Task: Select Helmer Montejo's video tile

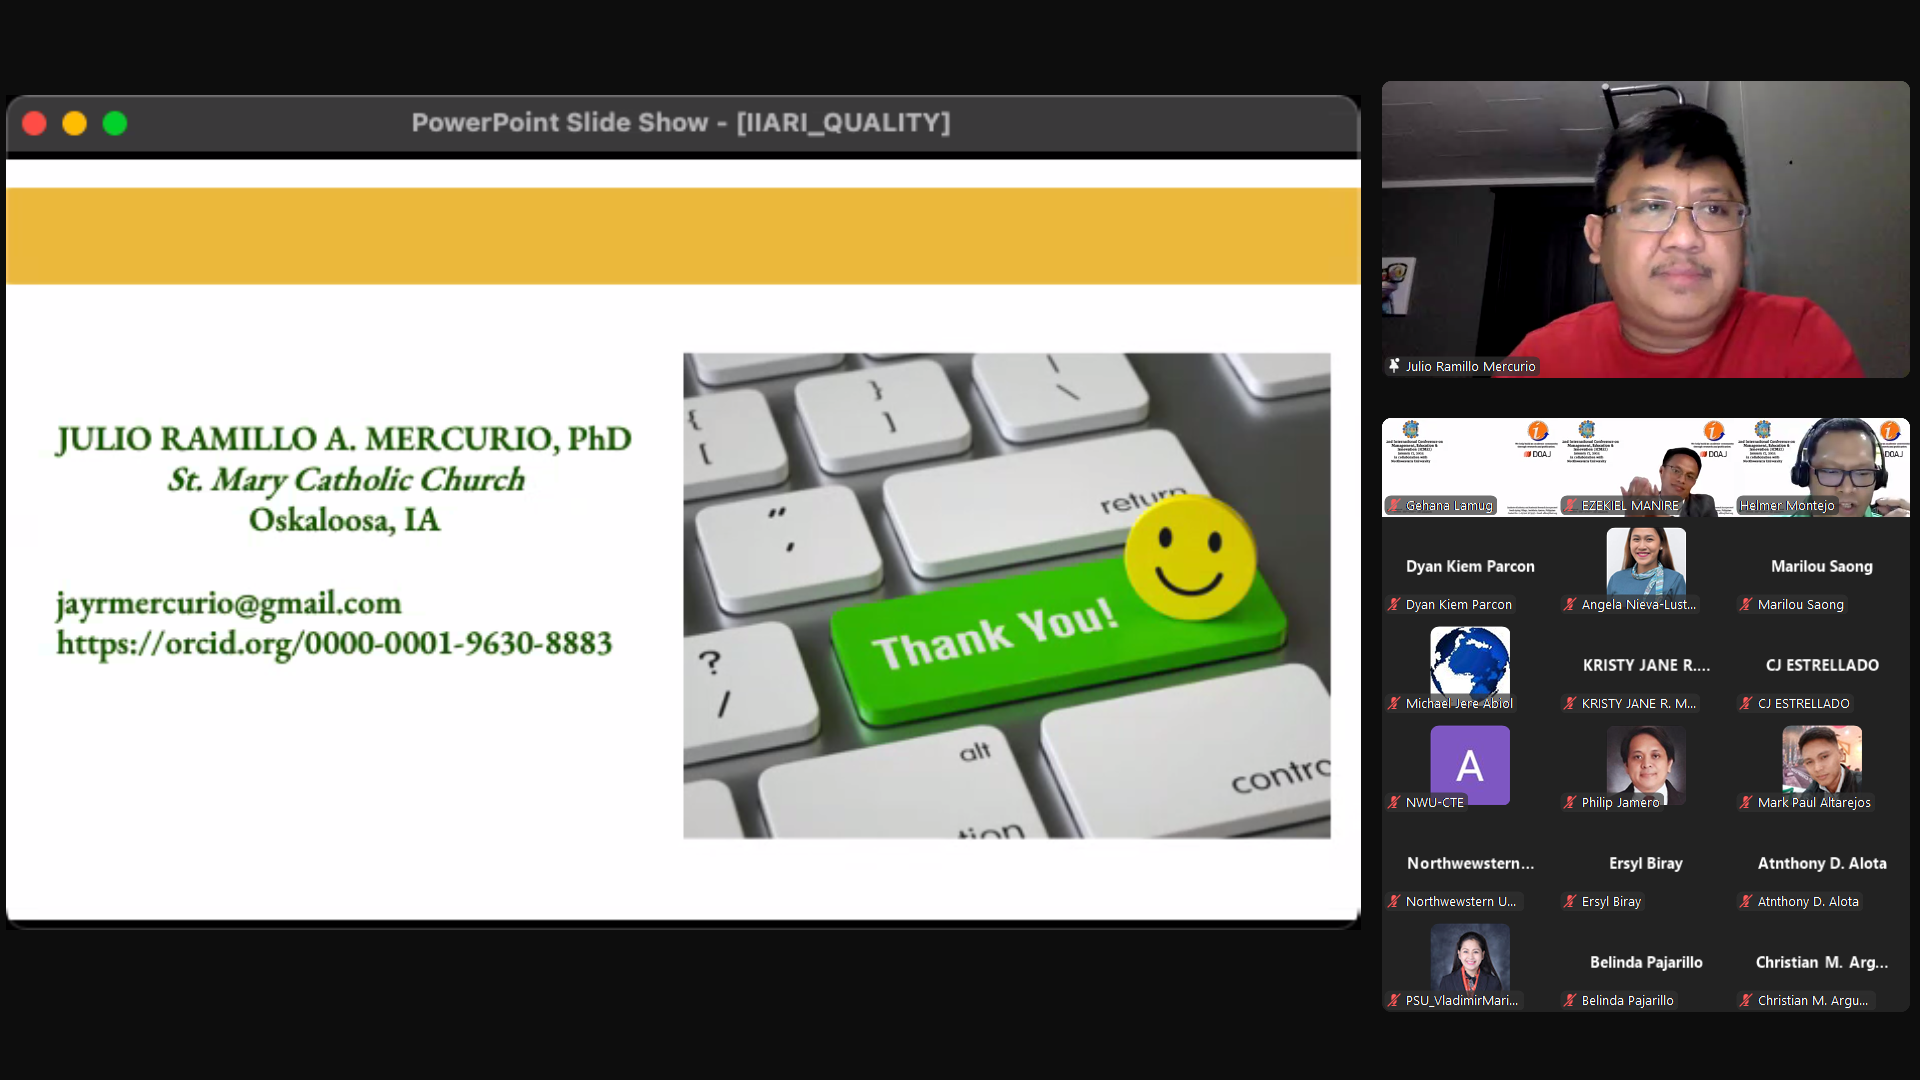Action: (x=1822, y=465)
